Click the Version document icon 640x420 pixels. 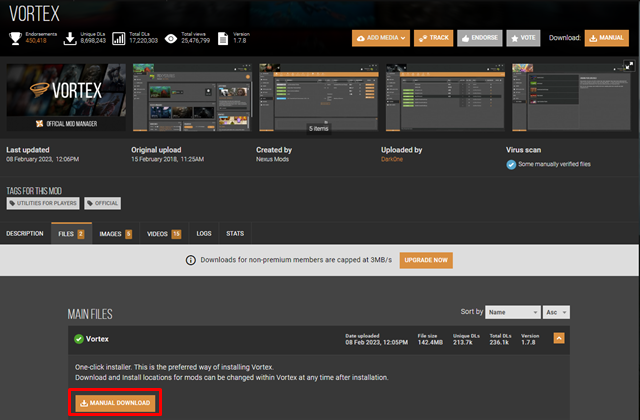[223, 38]
